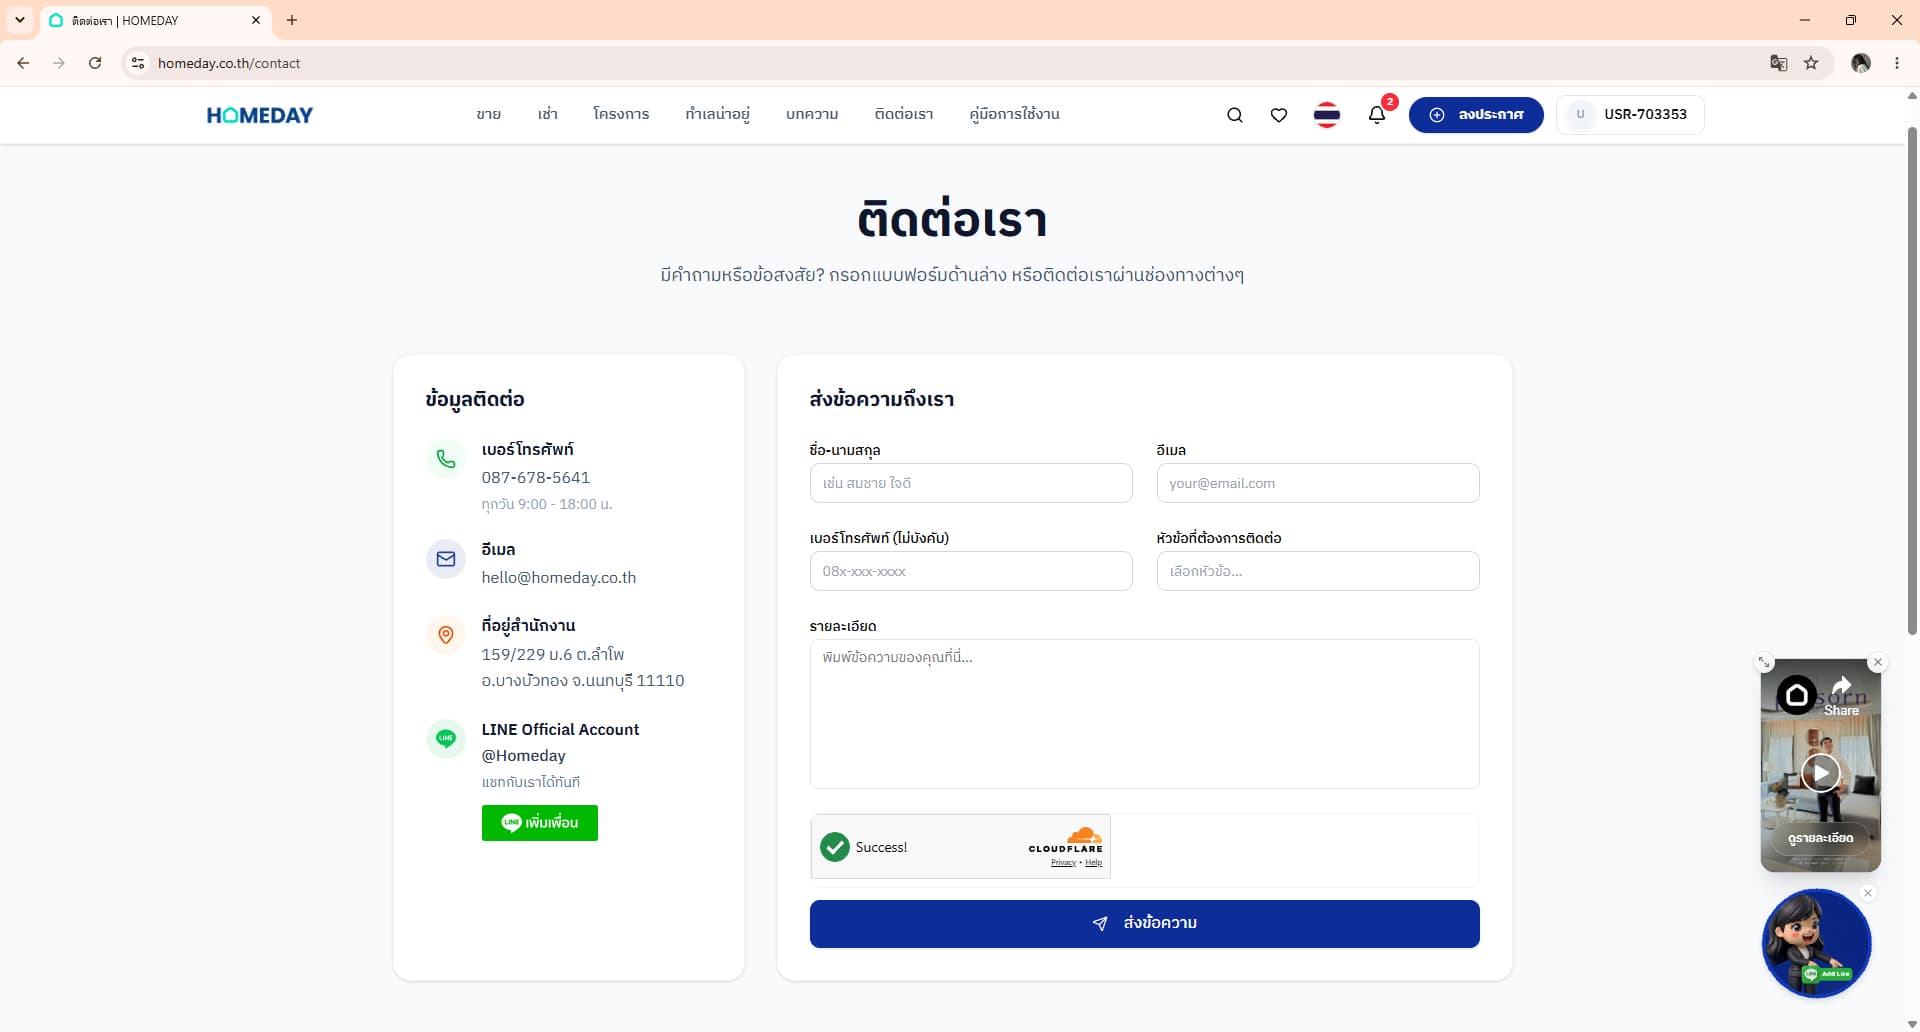Reload the page
1920x1032 pixels.
(x=95, y=63)
